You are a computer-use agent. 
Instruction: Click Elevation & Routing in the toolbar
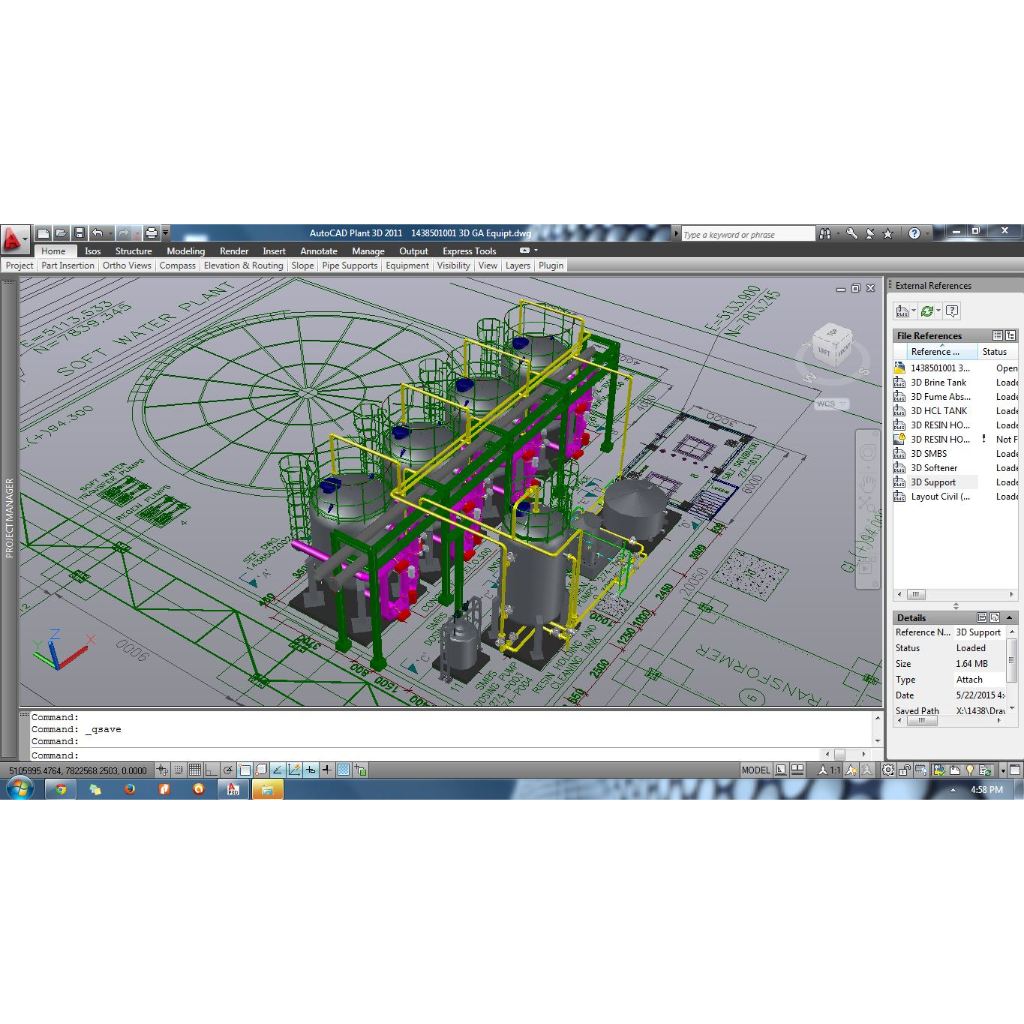(x=243, y=265)
